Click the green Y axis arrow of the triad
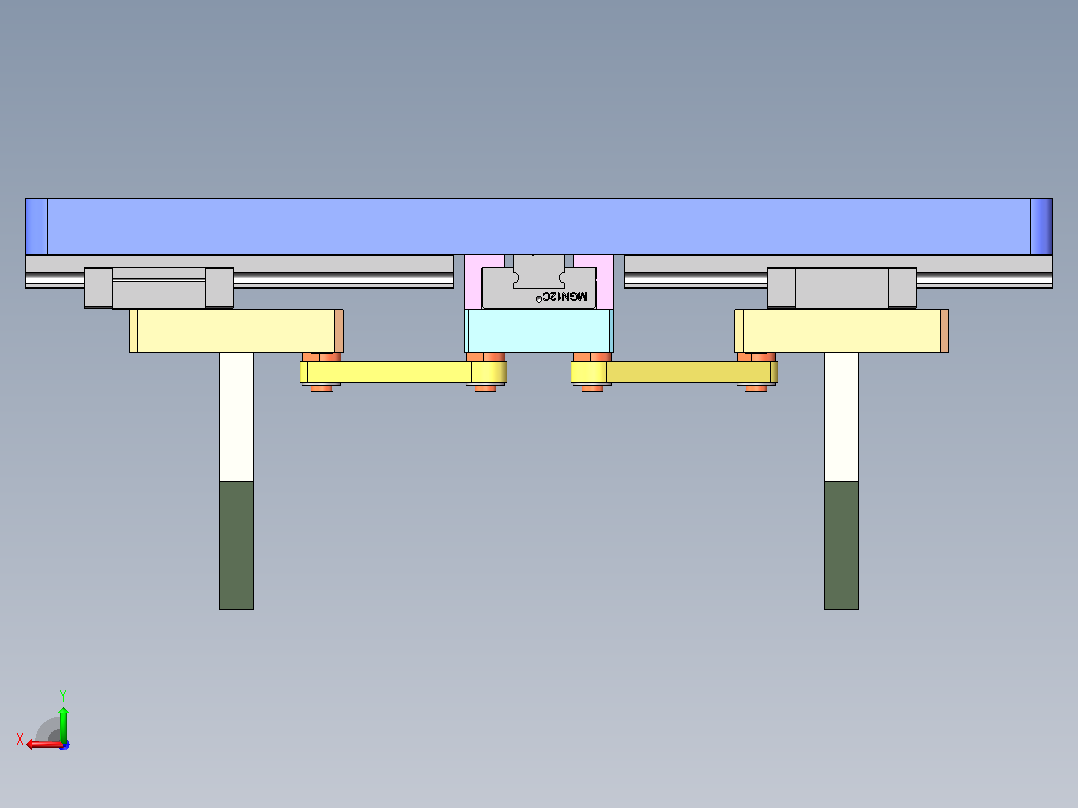Screen dimensions: 1078x808 tap(63, 723)
